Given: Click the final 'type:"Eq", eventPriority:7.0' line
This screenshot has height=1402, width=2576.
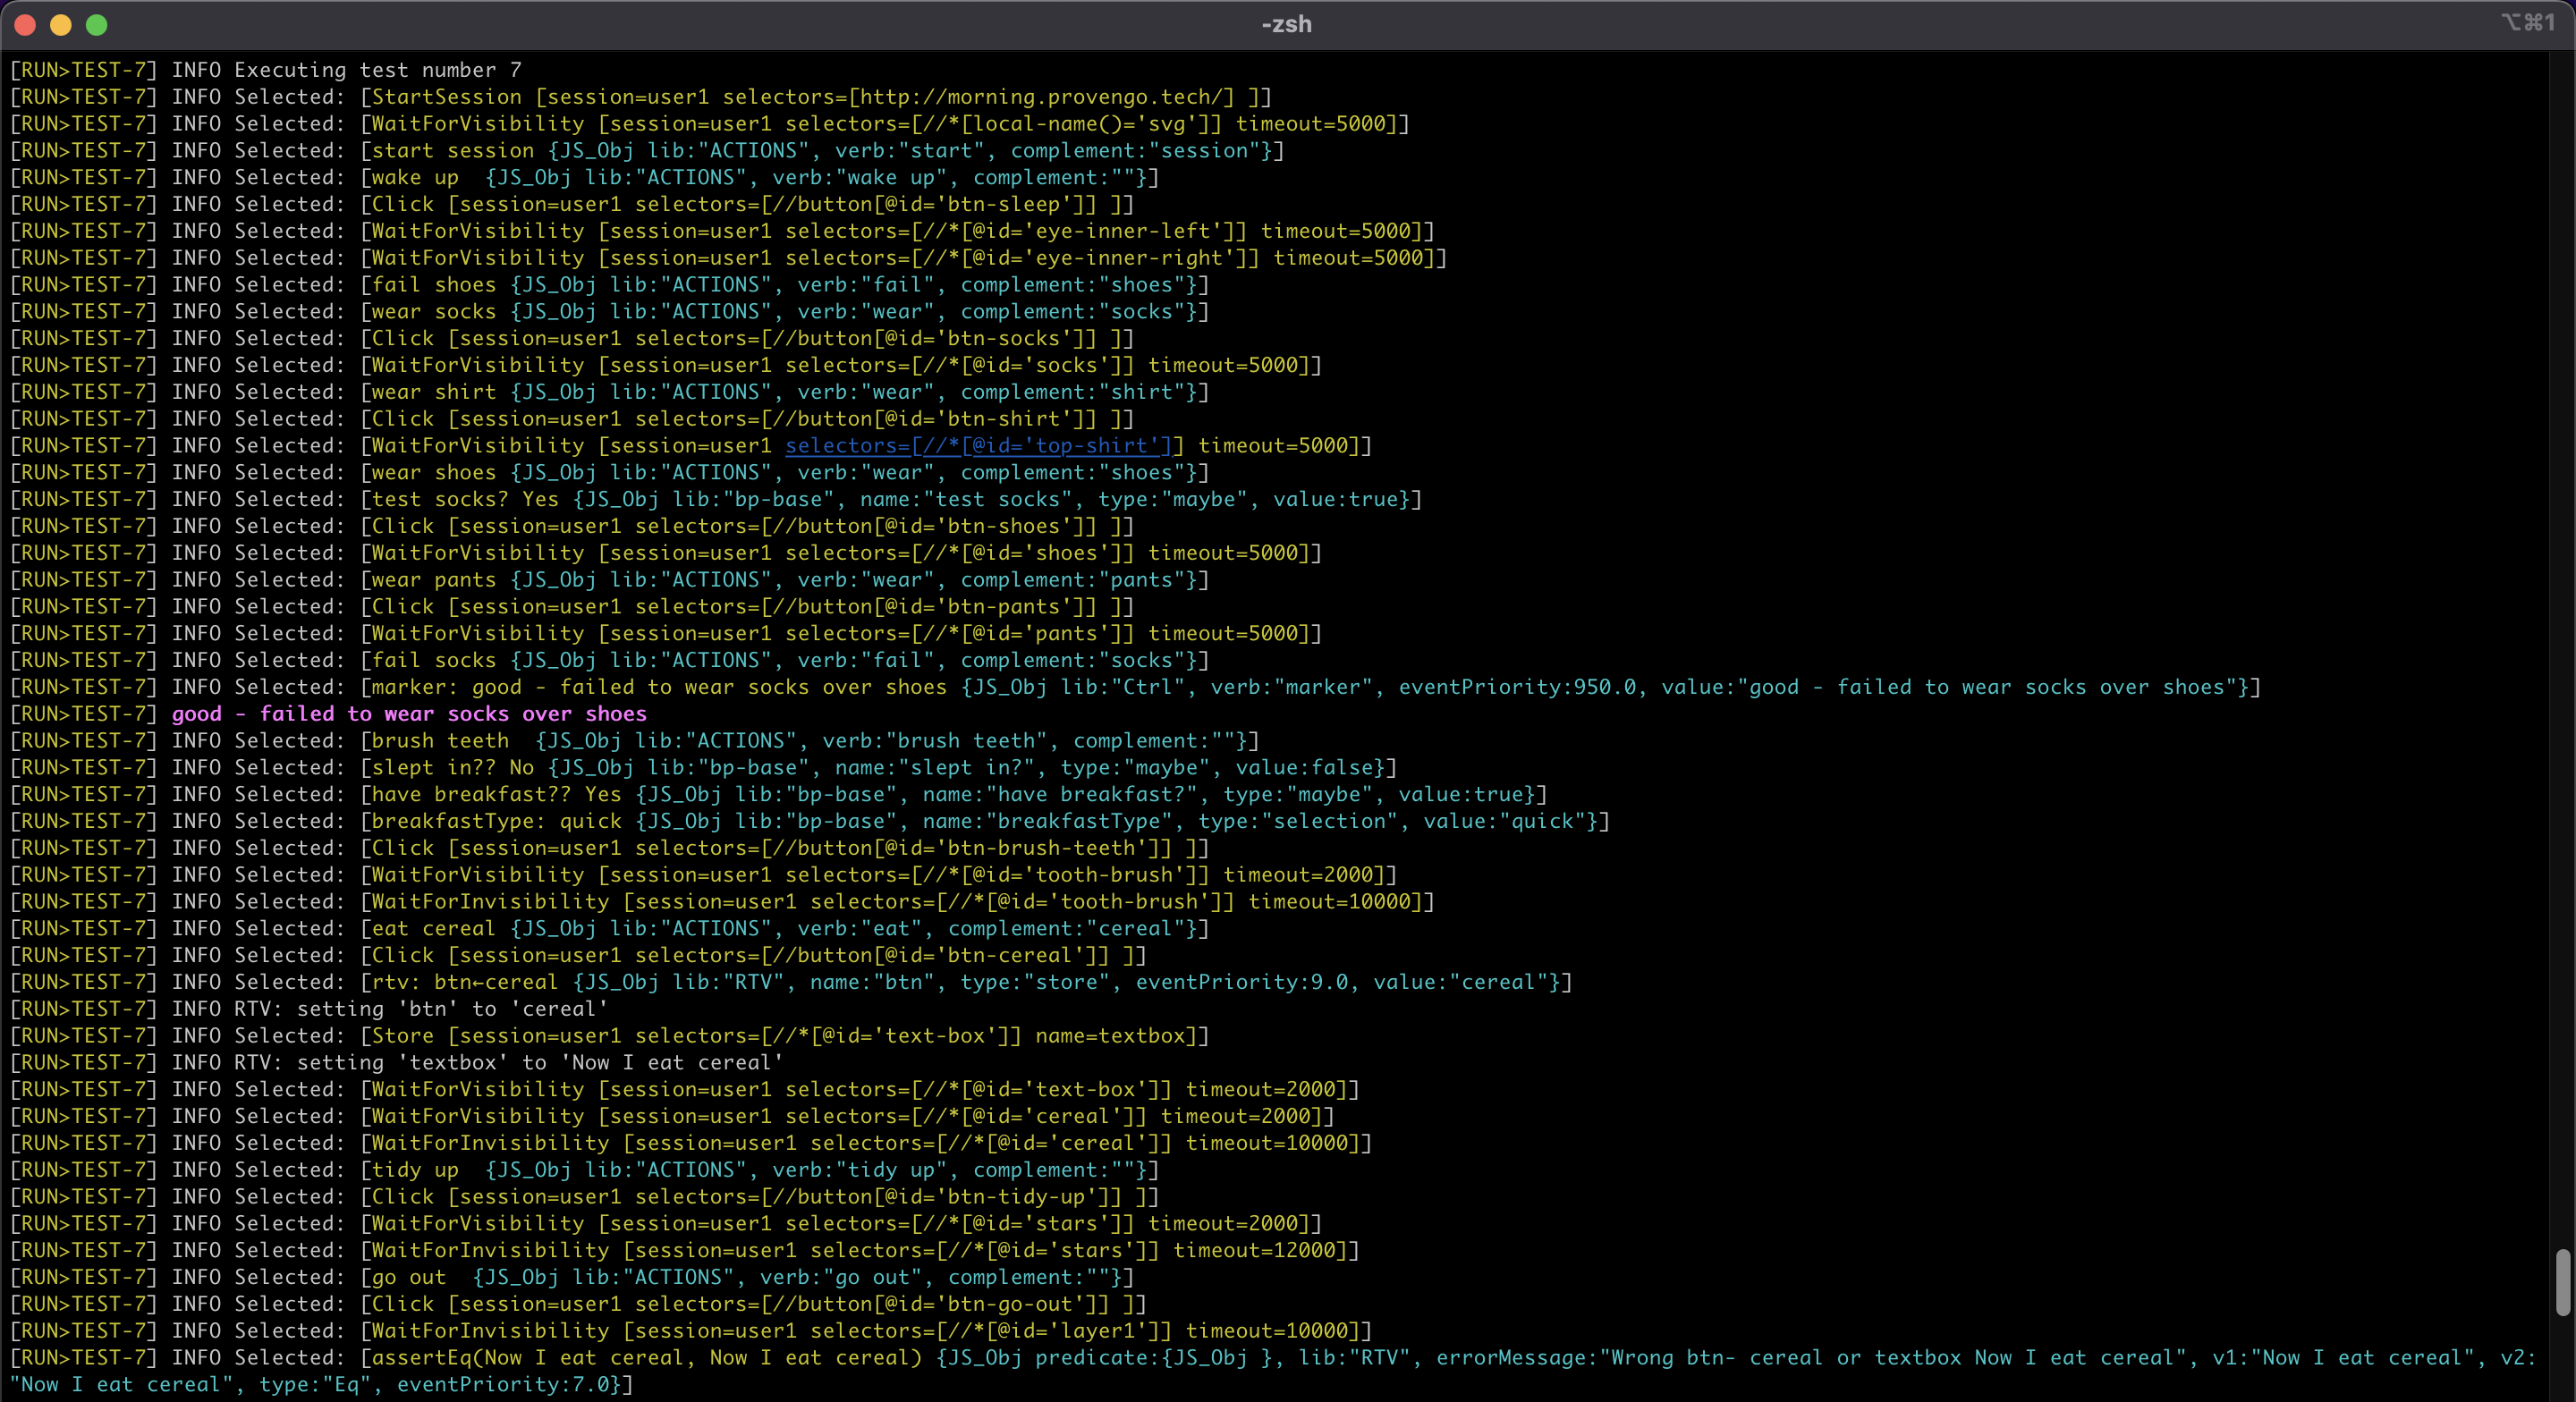Looking at the screenshot, I should [x=322, y=1385].
